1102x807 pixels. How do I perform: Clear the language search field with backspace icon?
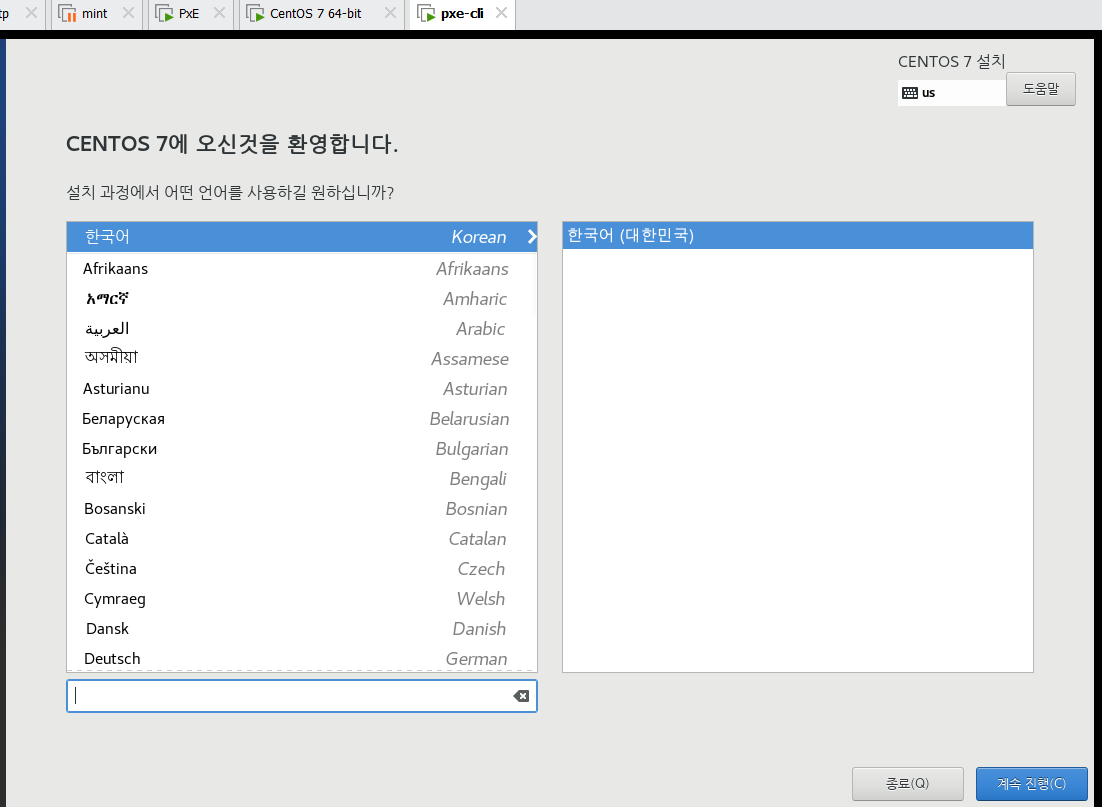pyautogui.click(x=521, y=696)
